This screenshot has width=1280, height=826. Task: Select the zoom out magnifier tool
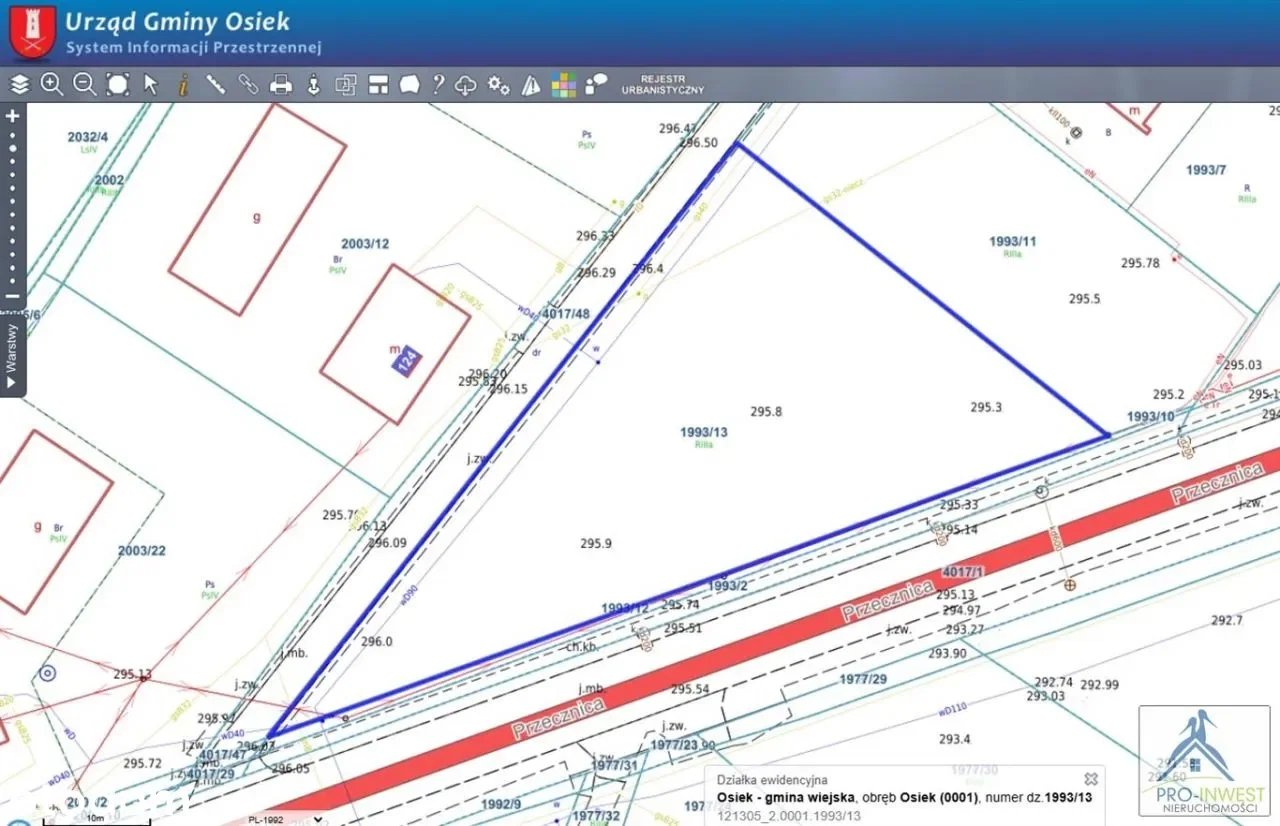click(x=85, y=85)
